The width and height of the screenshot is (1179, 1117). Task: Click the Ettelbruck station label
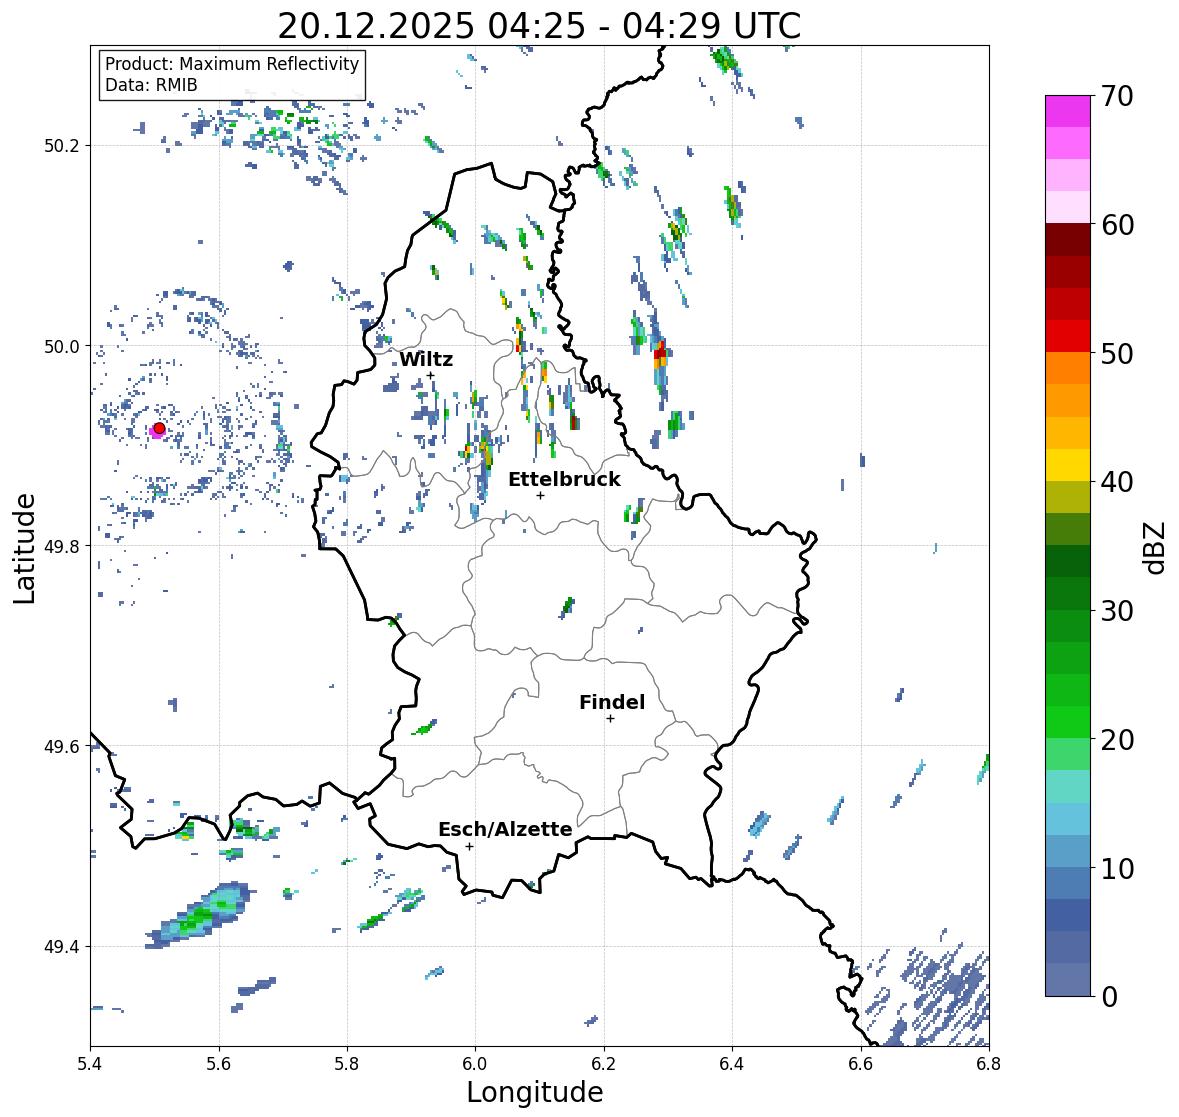tap(564, 480)
